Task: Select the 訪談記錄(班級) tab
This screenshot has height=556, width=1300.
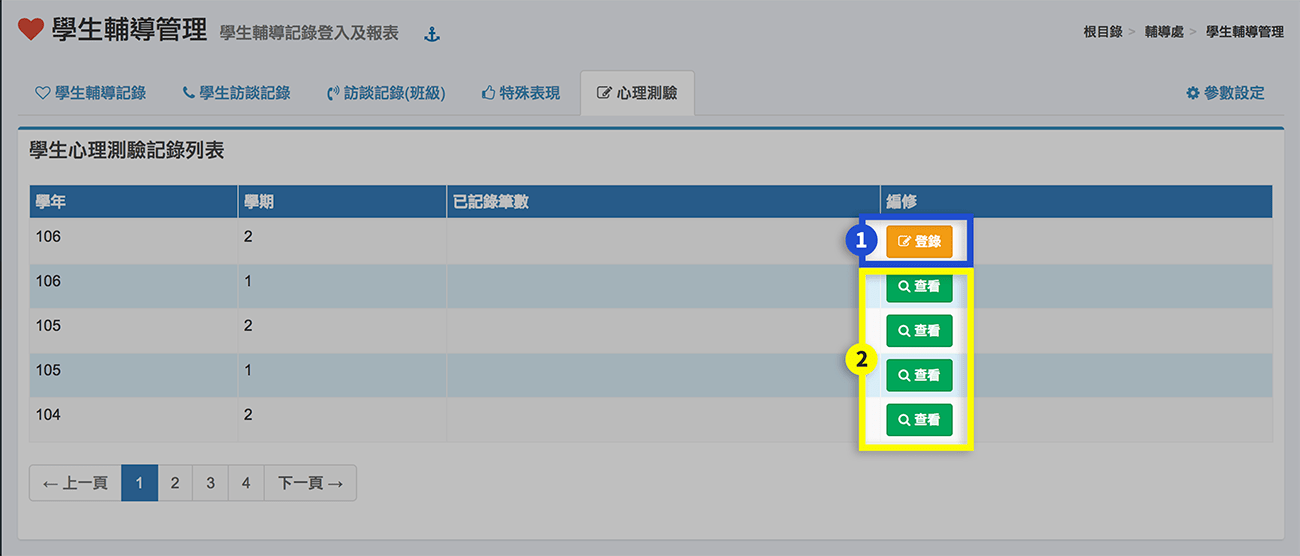Action: pos(386,93)
